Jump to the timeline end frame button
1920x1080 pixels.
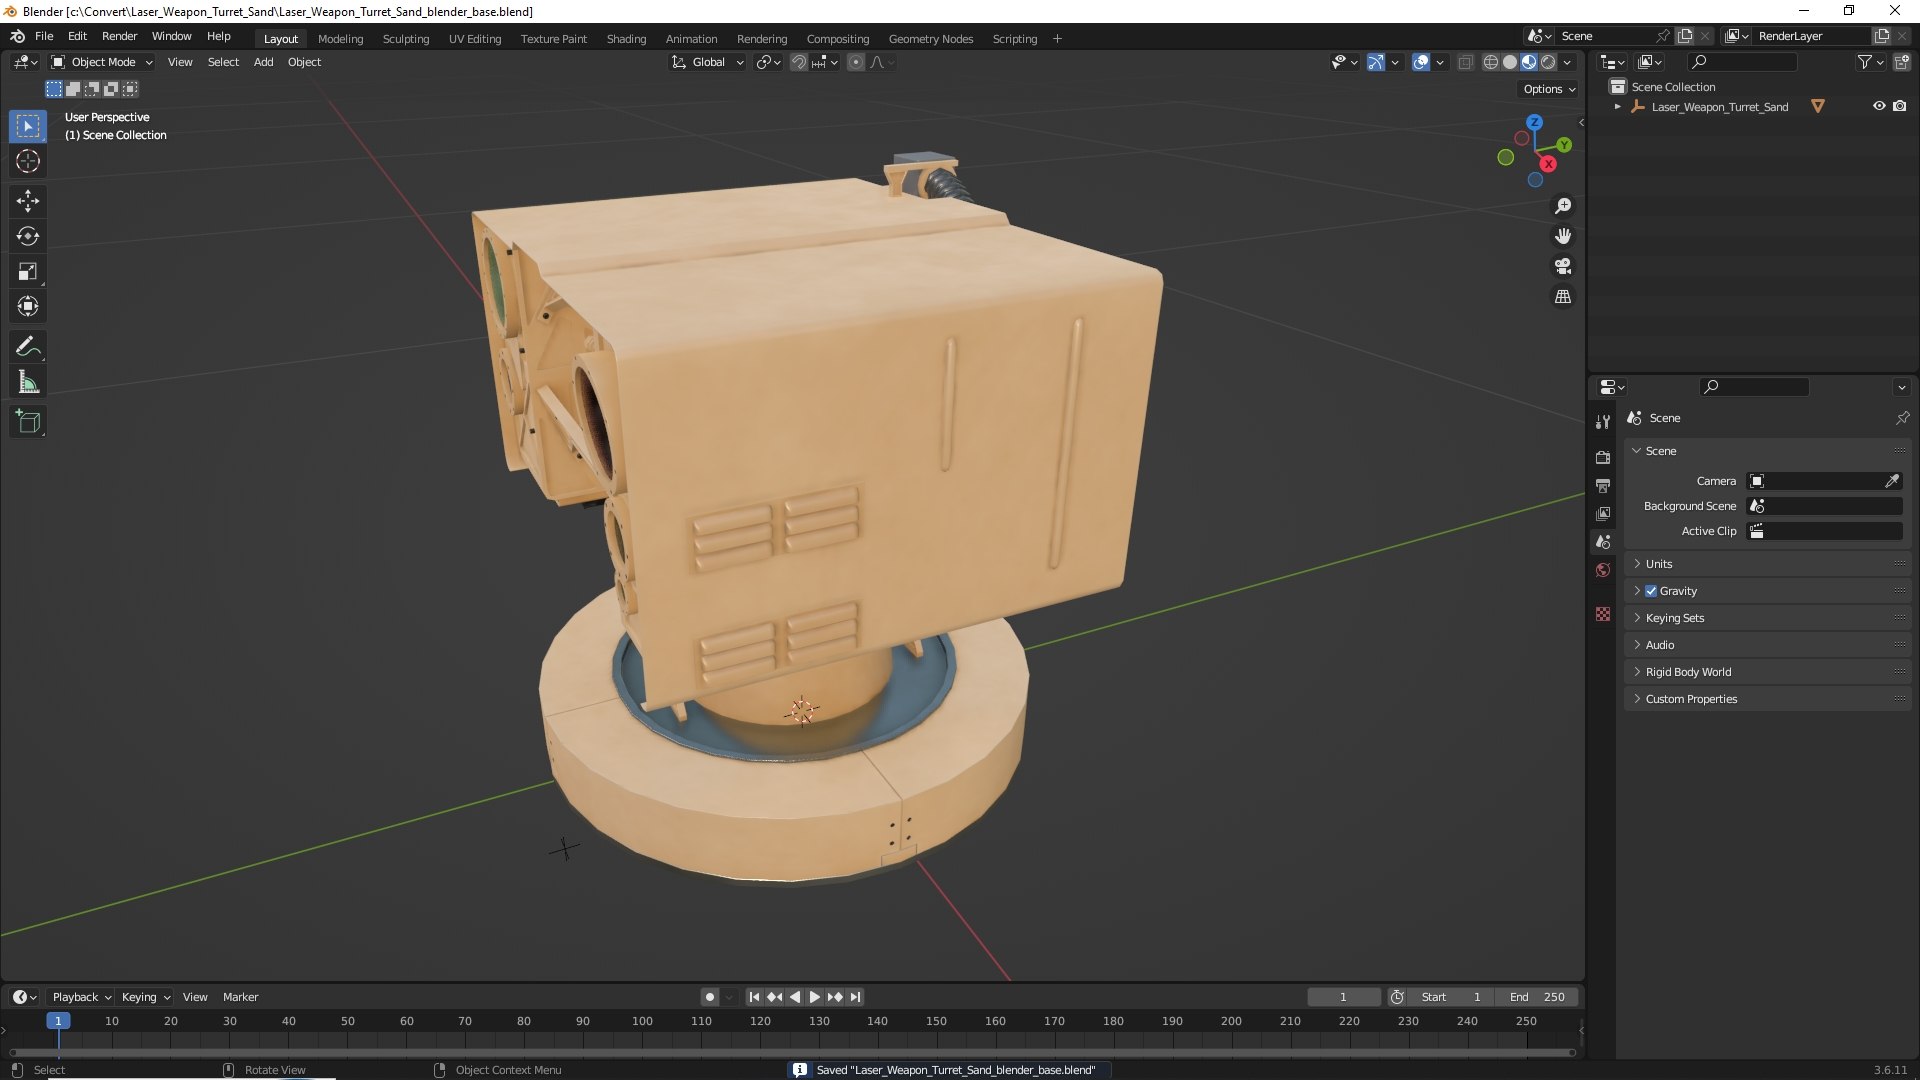tap(855, 997)
